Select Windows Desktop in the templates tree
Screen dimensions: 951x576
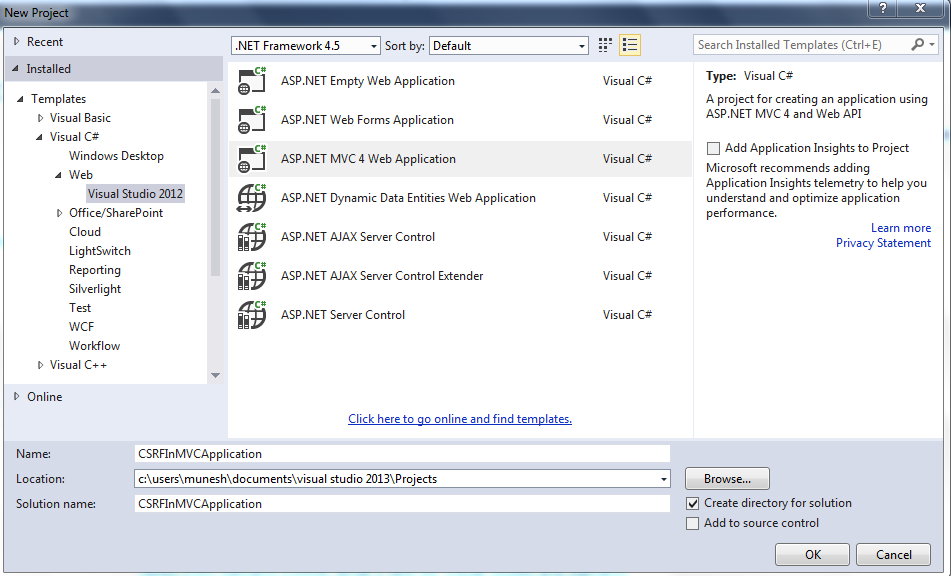click(x=116, y=156)
